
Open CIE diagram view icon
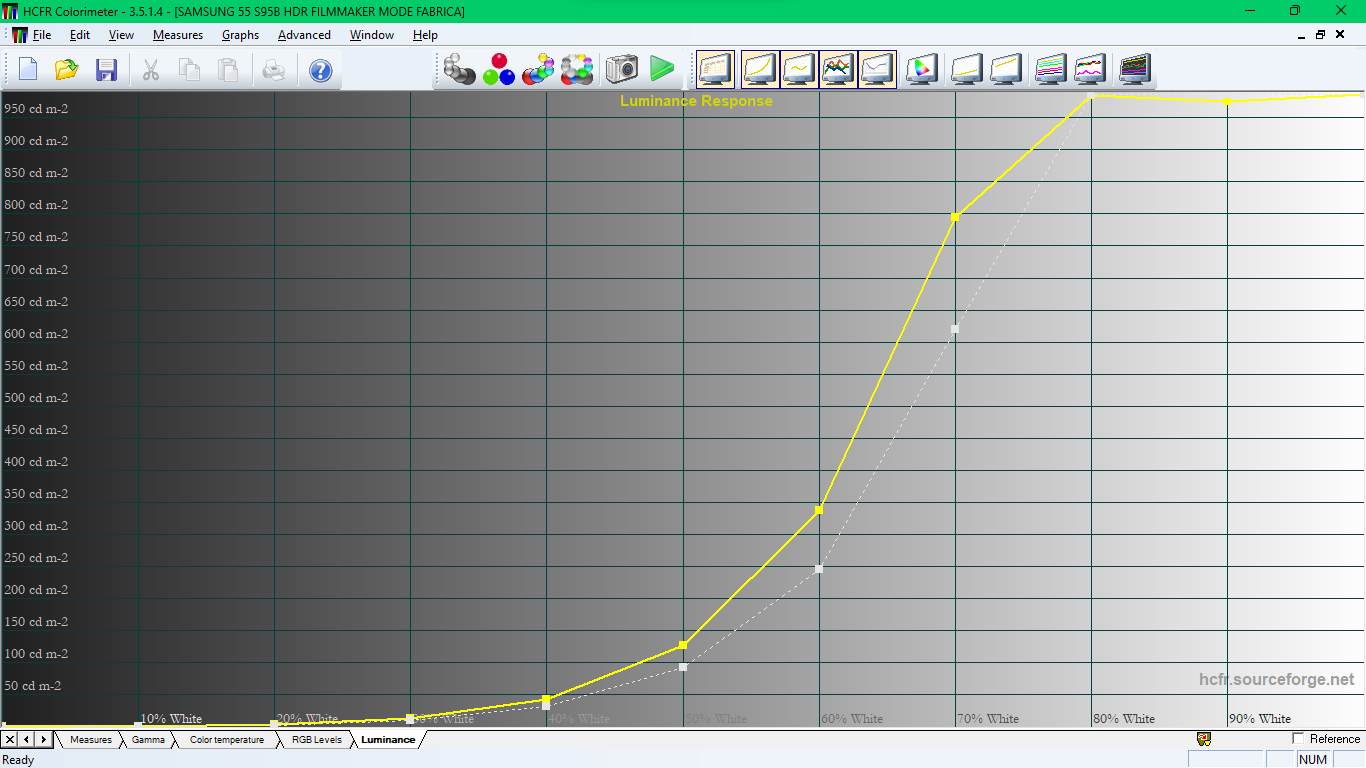[x=921, y=69]
